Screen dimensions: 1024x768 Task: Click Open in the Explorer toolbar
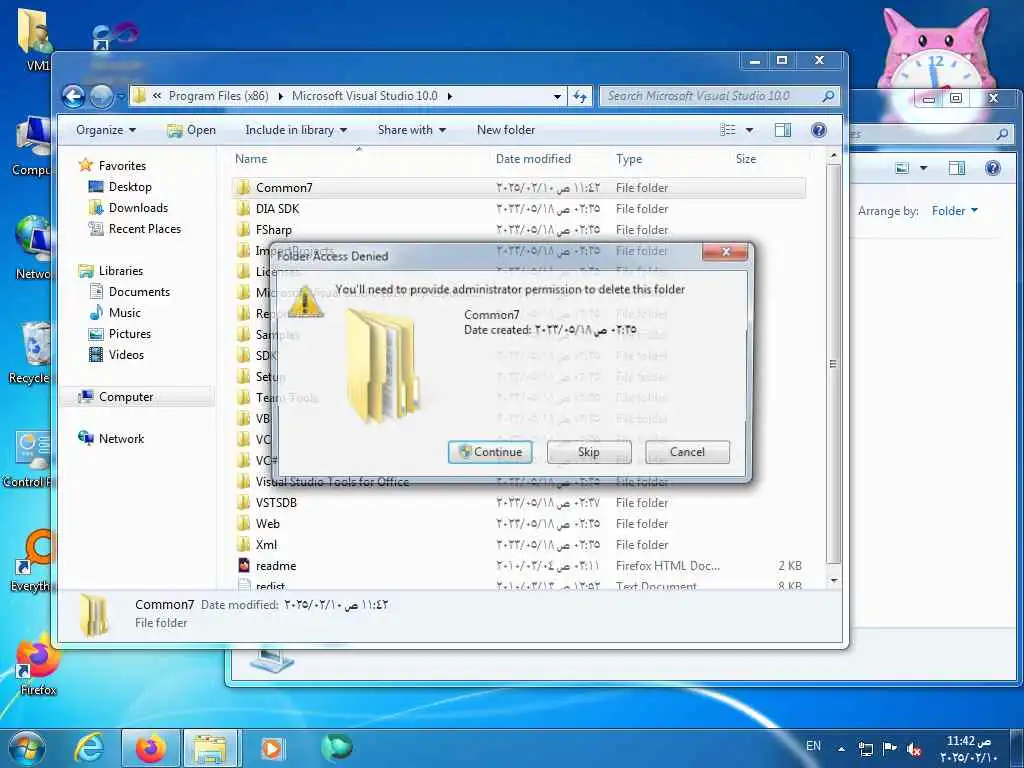pos(191,130)
